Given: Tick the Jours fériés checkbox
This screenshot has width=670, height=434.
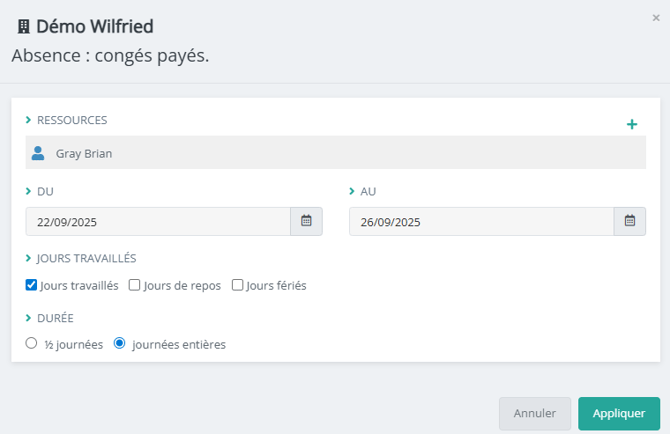Looking at the screenshot, I should click(x=238, y=285).
